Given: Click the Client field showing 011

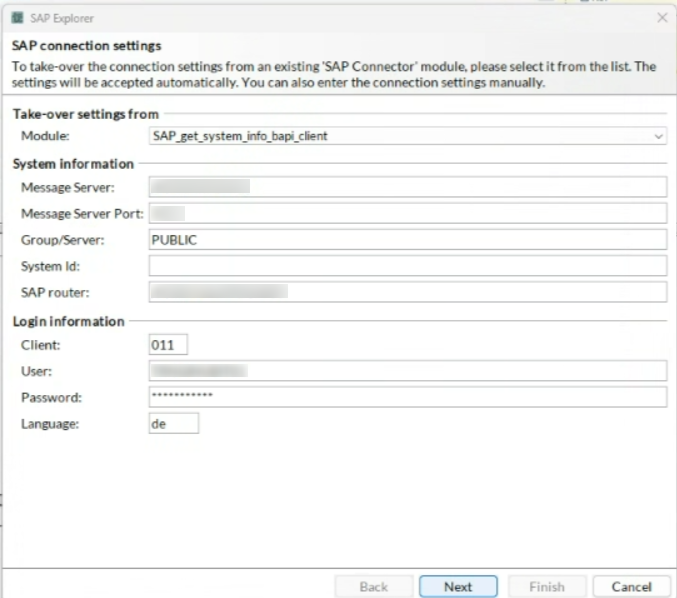Looking at the screenshot, I should pos(168,345).
